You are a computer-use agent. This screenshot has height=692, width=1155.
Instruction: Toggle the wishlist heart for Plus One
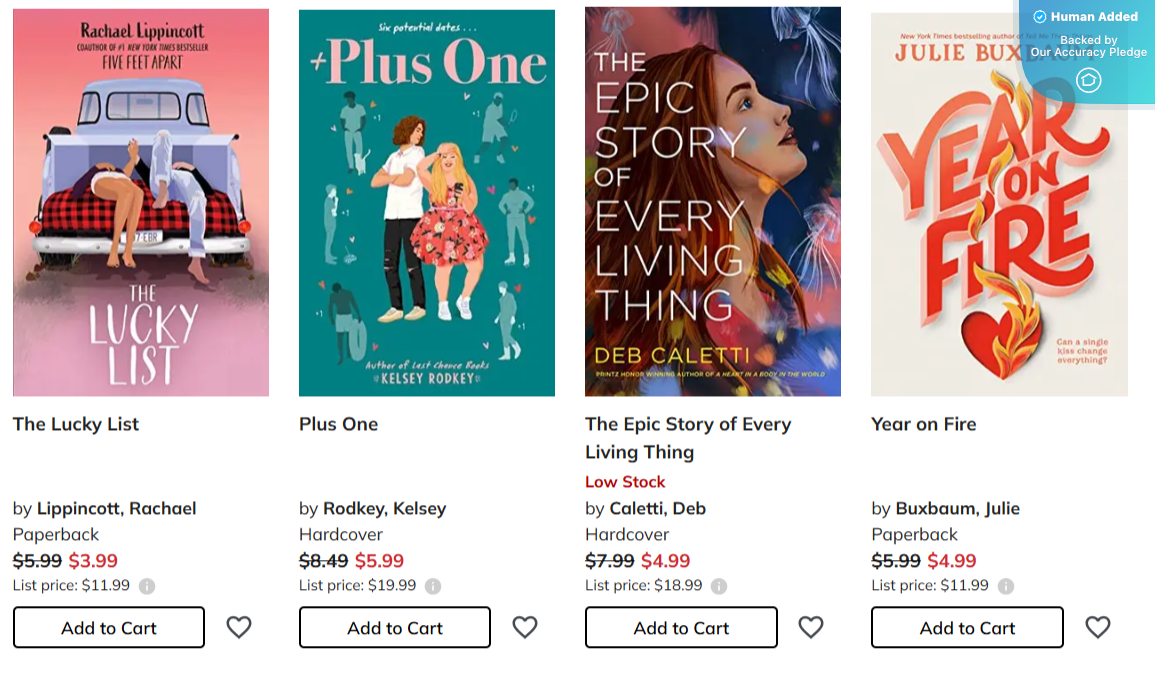(x=525, y=627)
